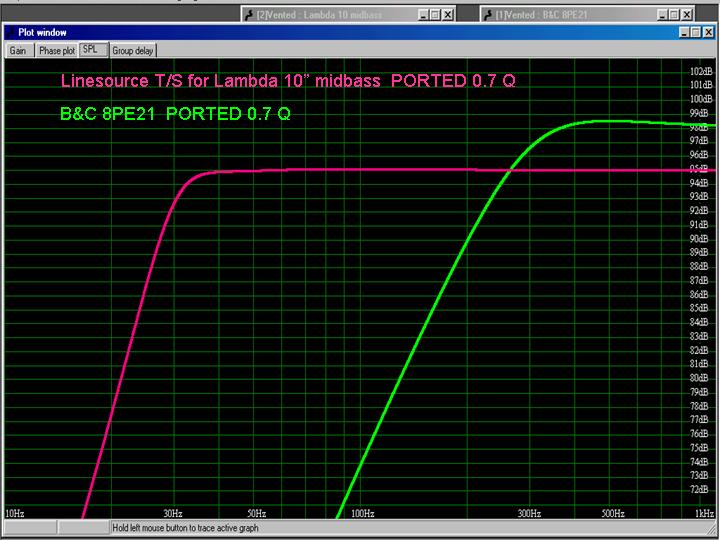Click the pink Lambda 10" midbass legend text
Viewport: 720px width, 540px height.
(288, 81)
